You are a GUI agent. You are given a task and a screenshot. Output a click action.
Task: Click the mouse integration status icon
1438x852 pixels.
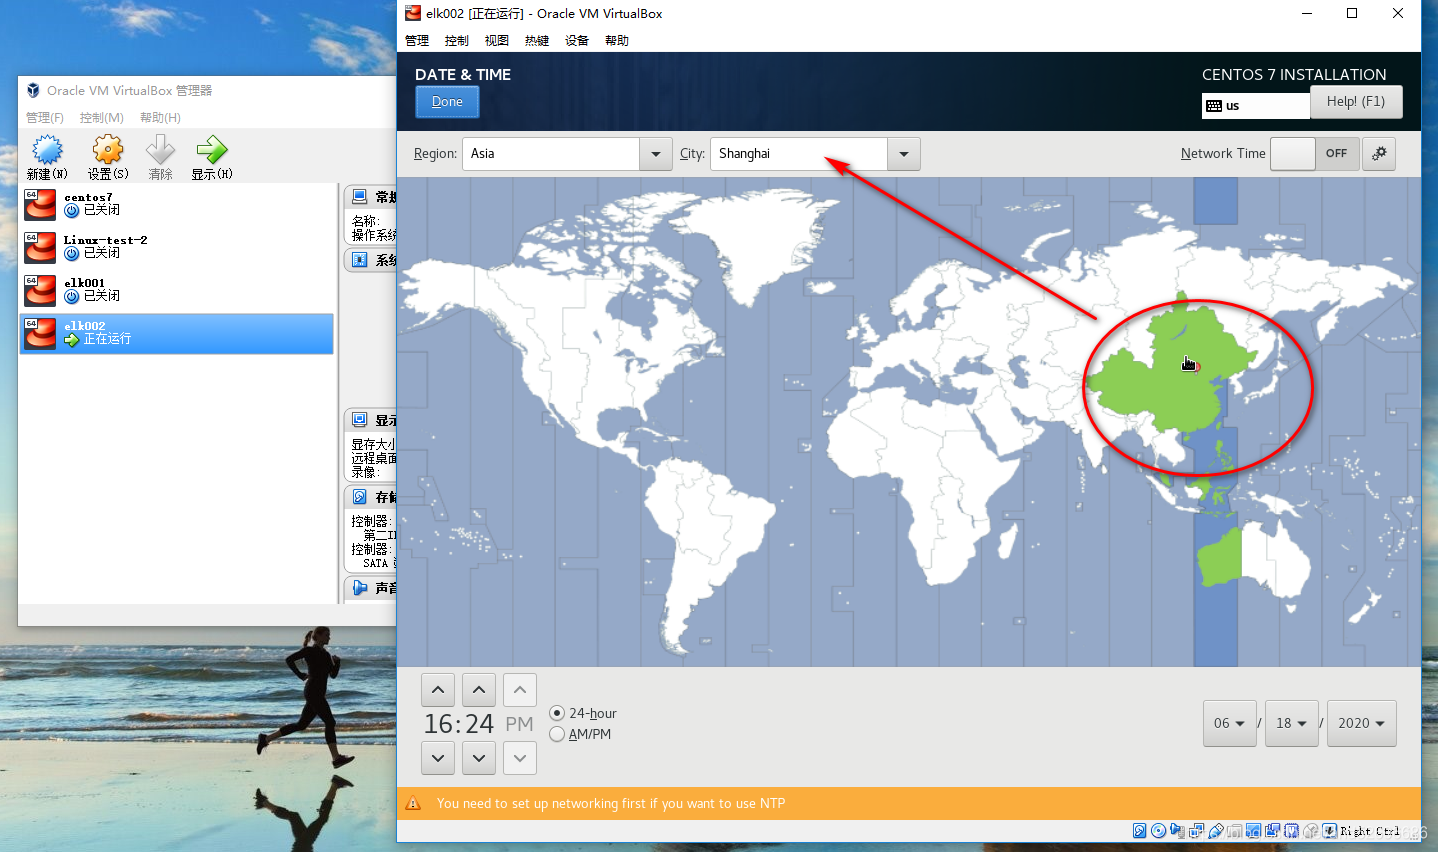[x=1311, y=830]
